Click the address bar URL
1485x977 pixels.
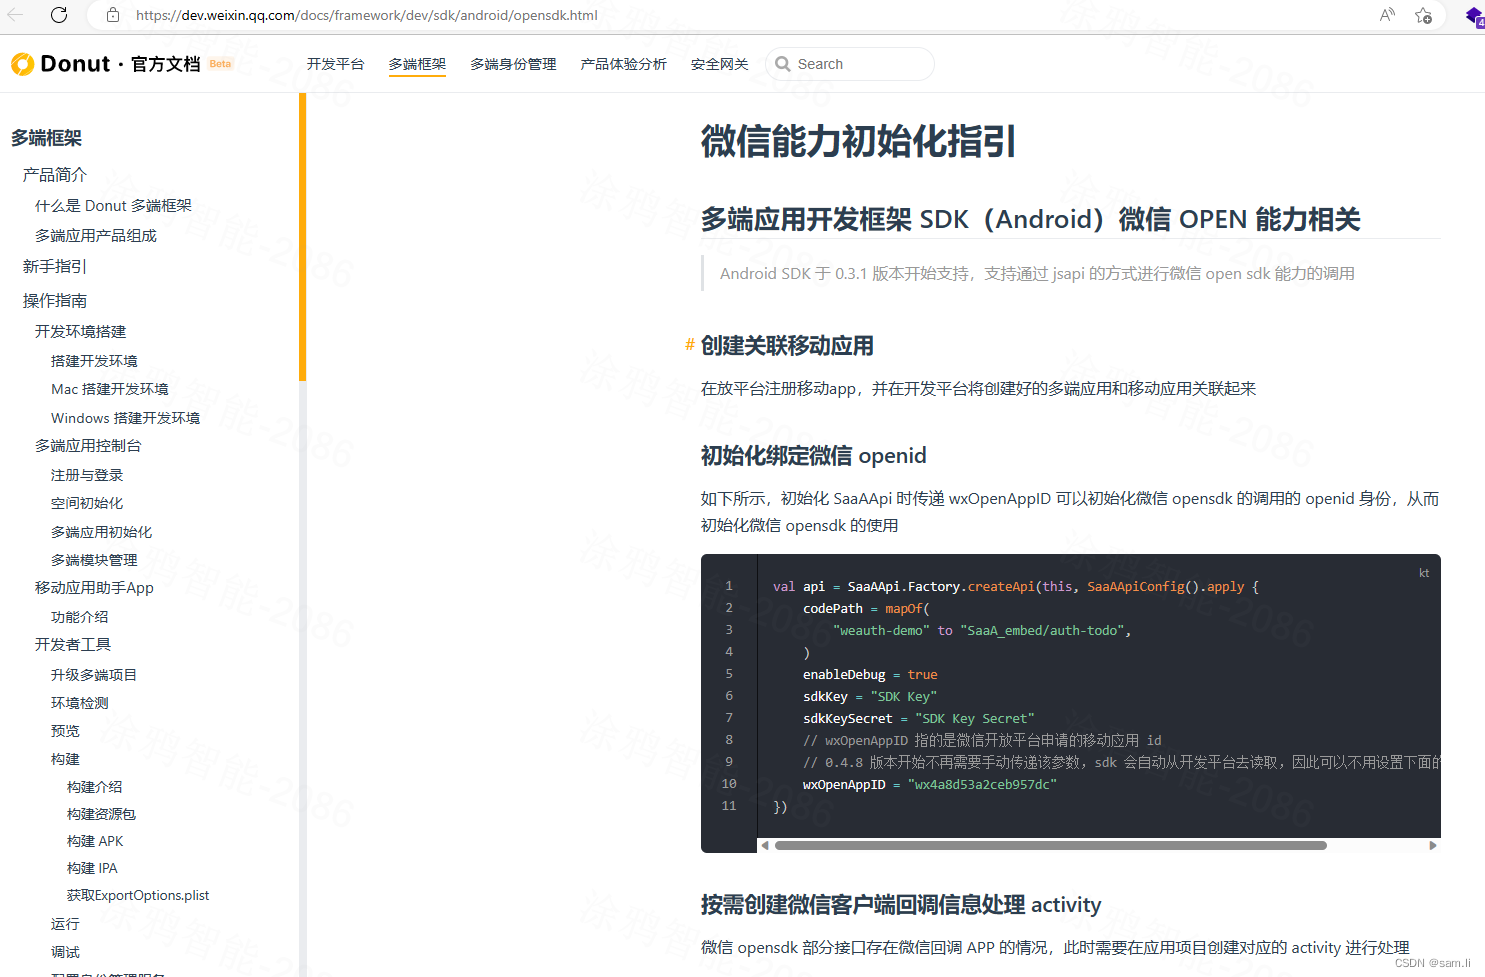click(x=367, y=15)
